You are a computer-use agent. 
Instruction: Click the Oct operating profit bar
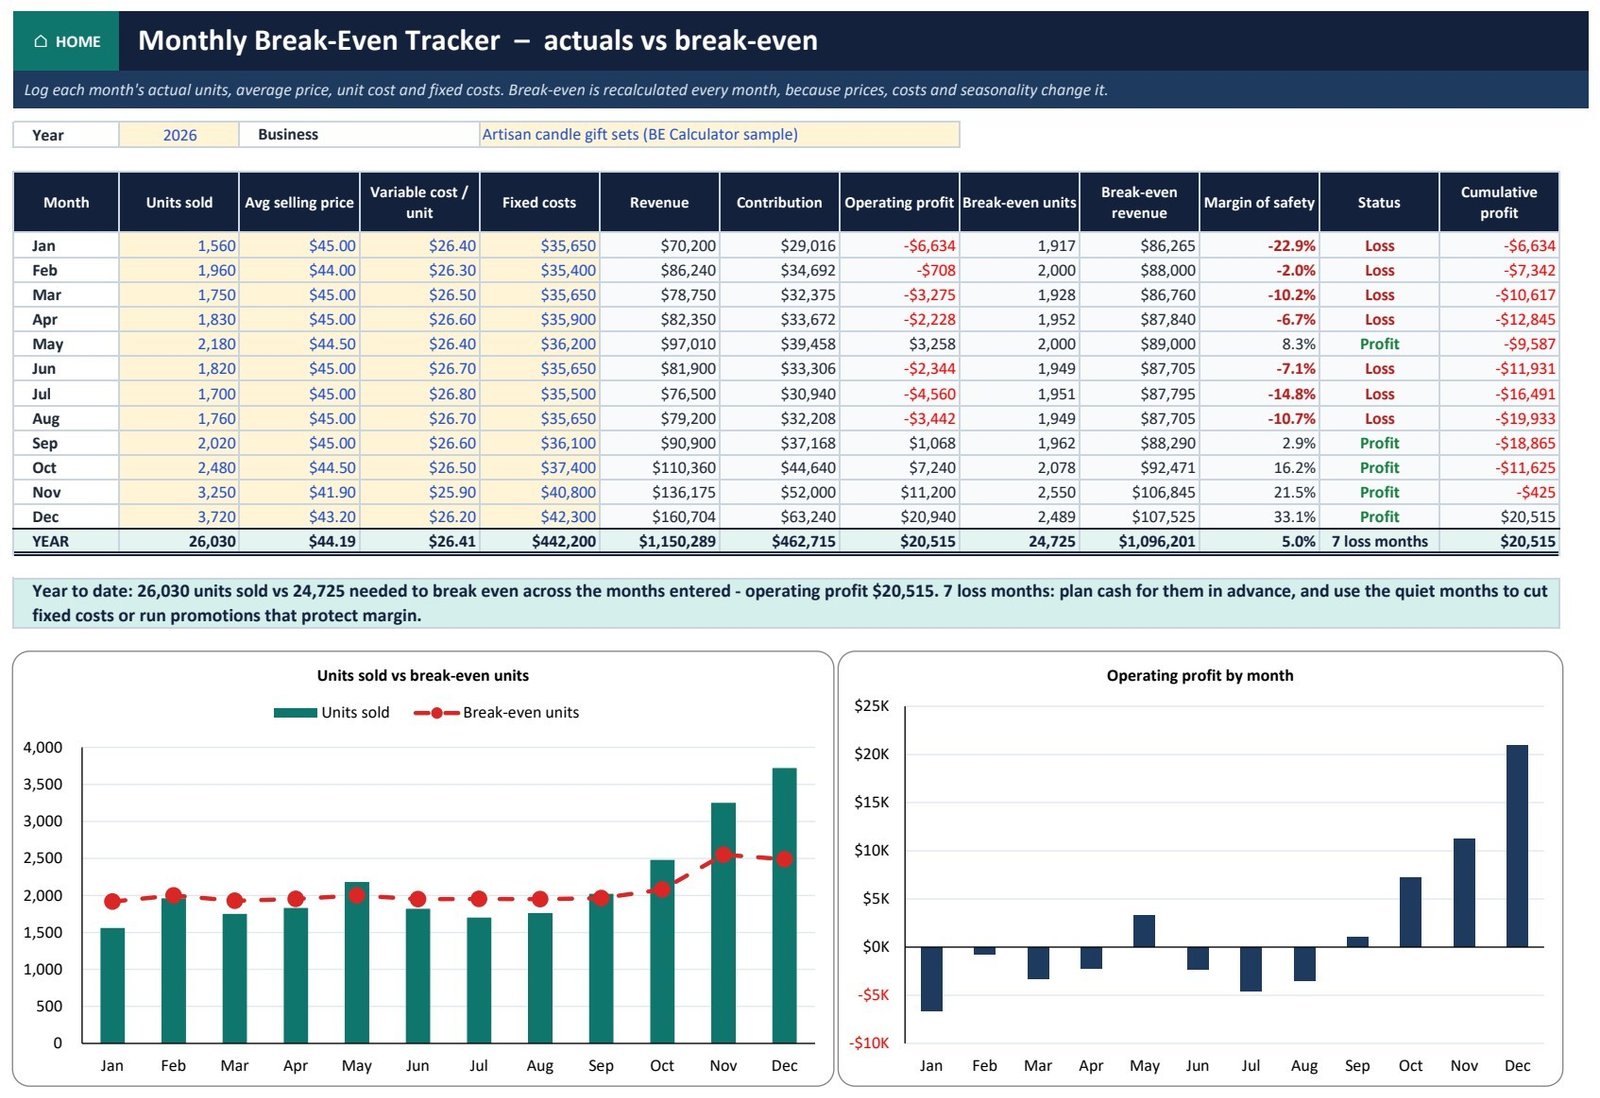click(x=1410, y=912)
